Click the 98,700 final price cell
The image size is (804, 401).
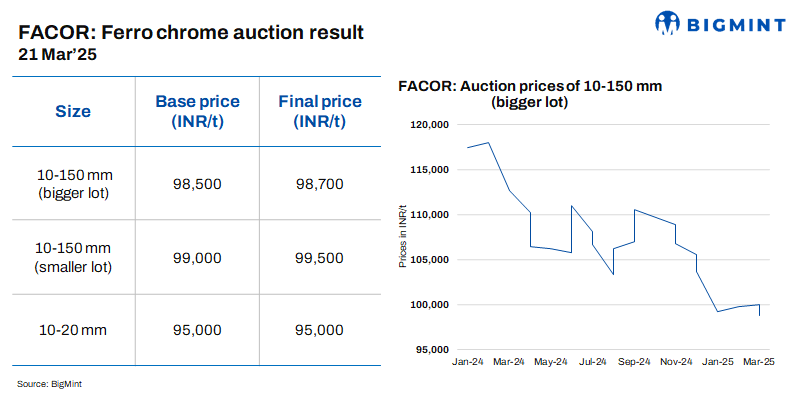tap(320, 184)
